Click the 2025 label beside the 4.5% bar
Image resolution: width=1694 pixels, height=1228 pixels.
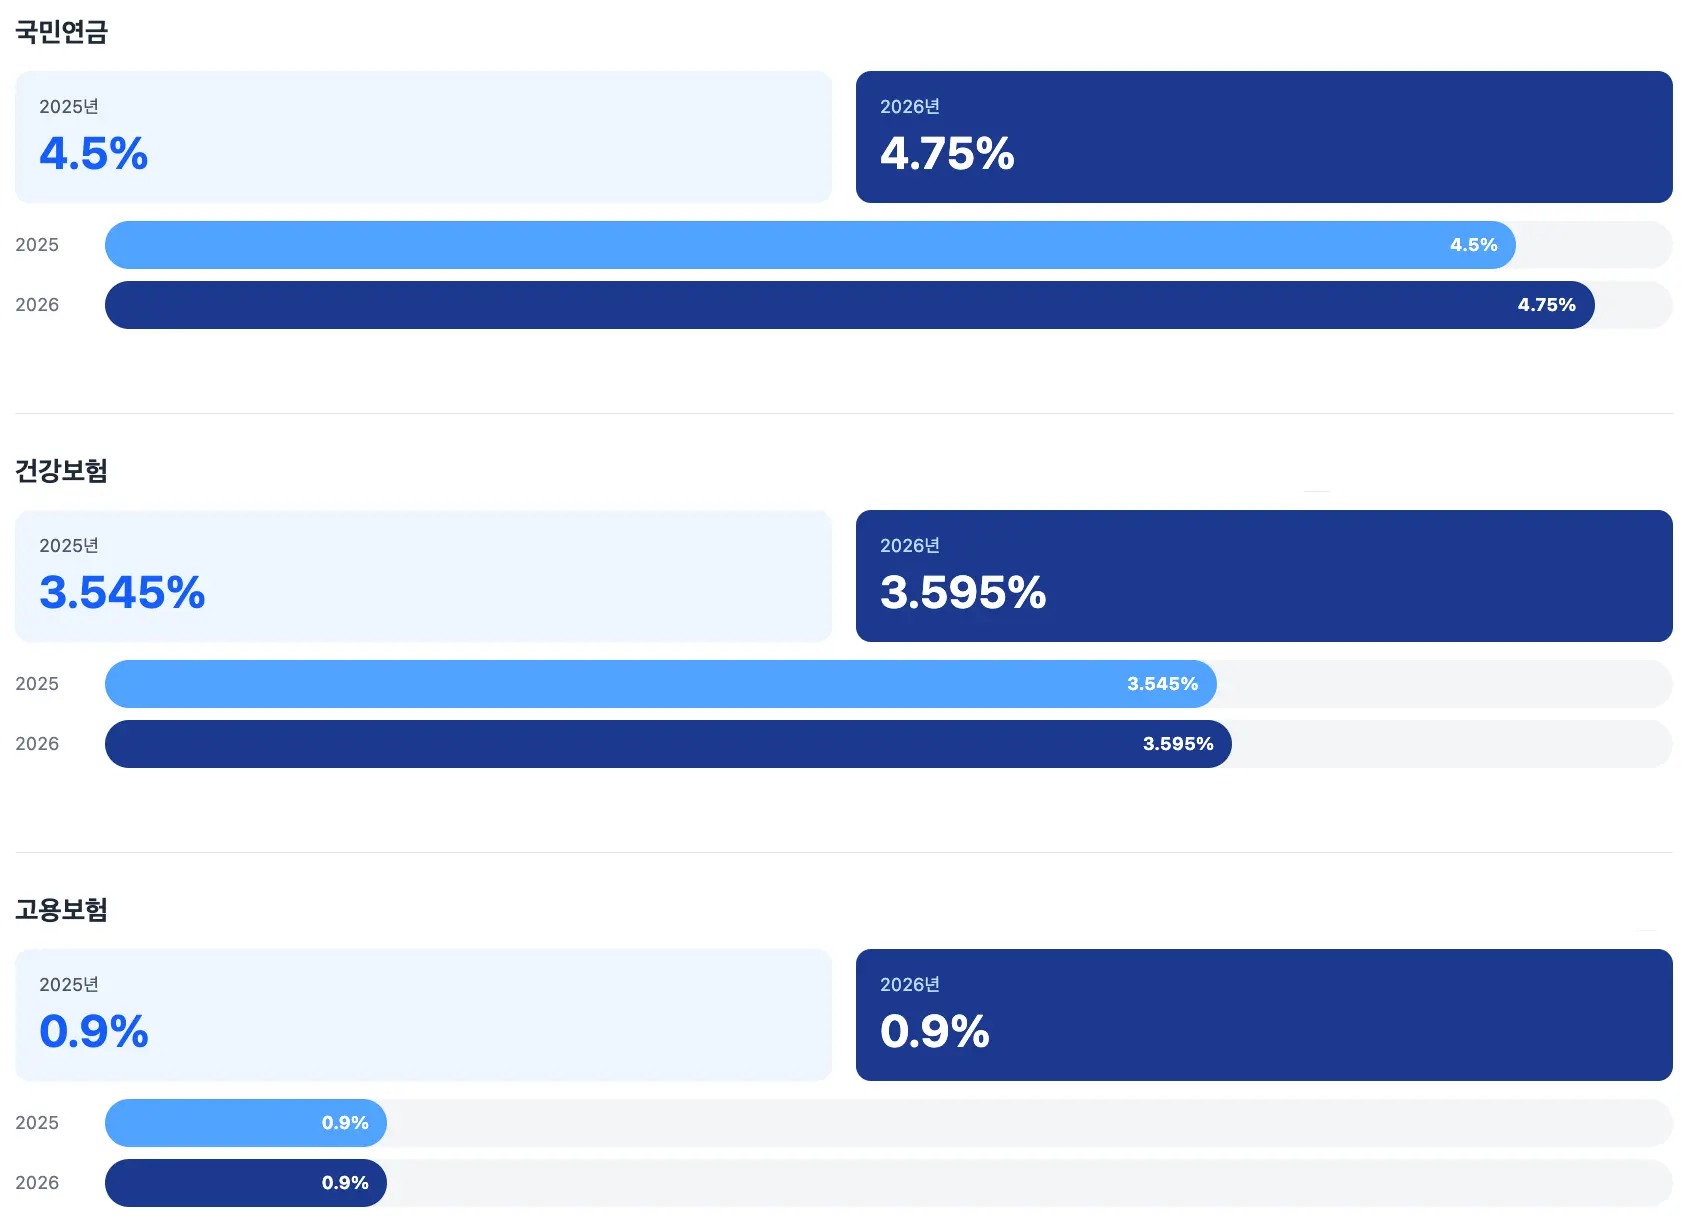37,245
